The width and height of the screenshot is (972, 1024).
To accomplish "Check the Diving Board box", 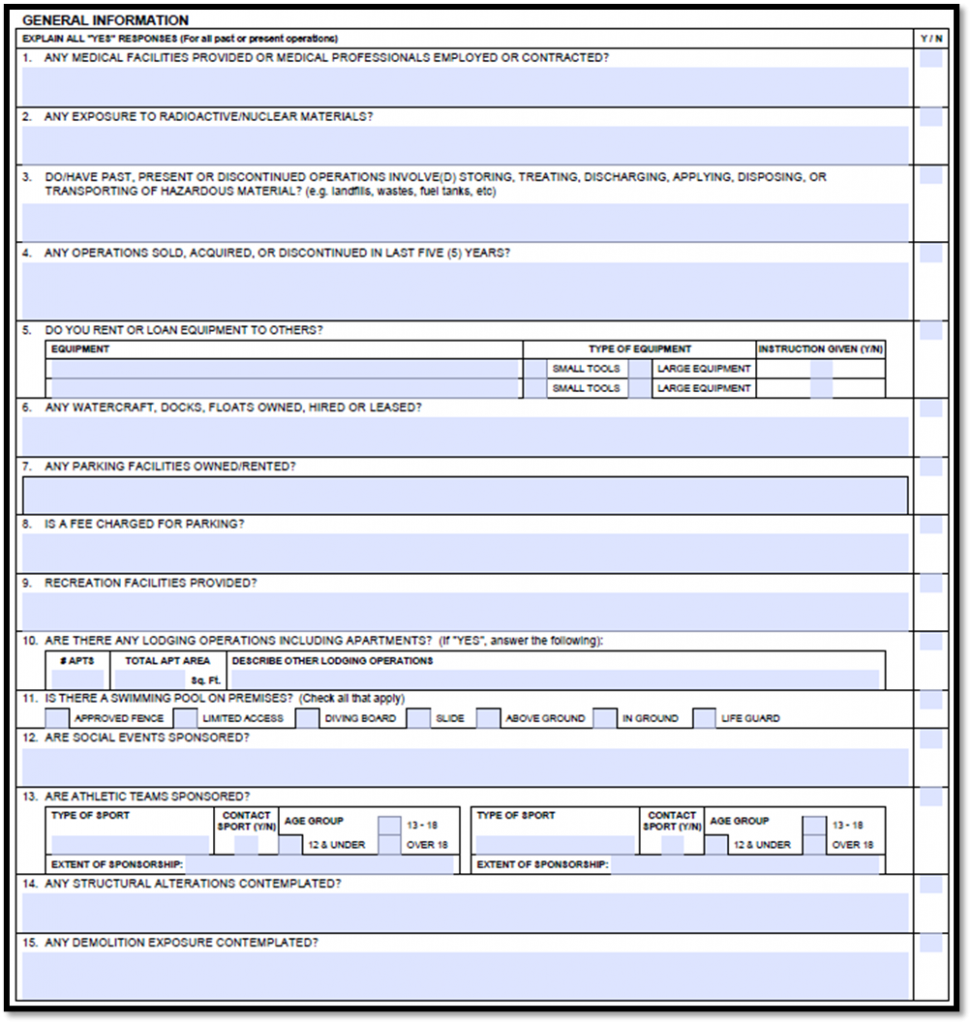I will click(x=307, y=718).
